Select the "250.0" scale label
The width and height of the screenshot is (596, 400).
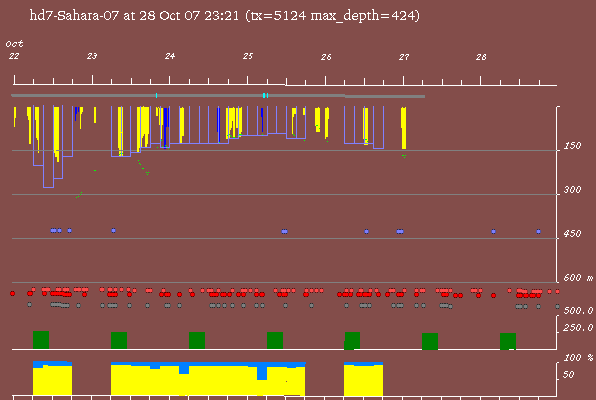578,328
